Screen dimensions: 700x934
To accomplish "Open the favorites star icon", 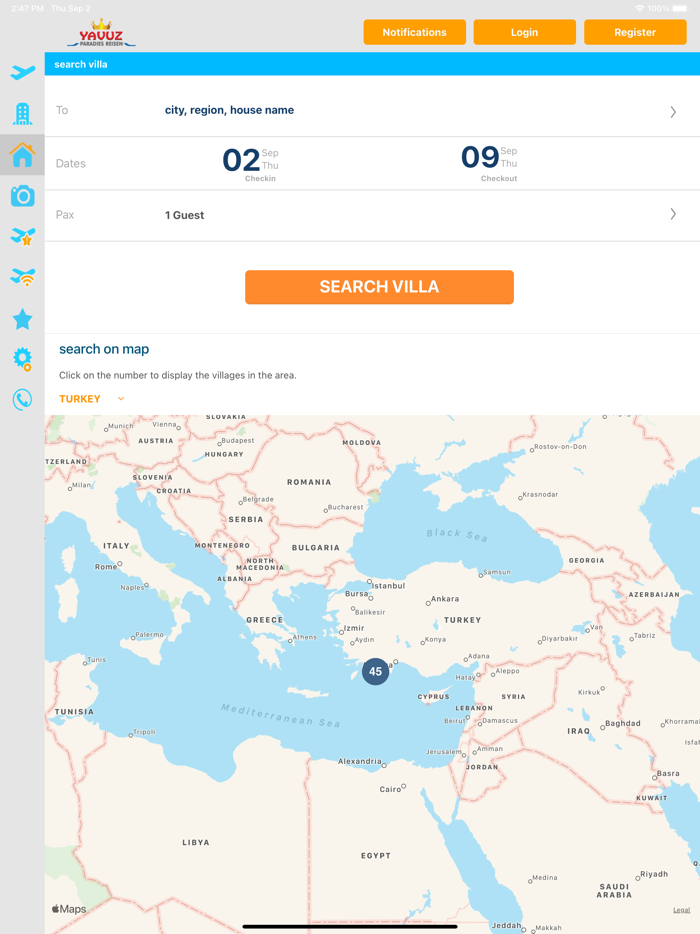I will coord(23,319).
